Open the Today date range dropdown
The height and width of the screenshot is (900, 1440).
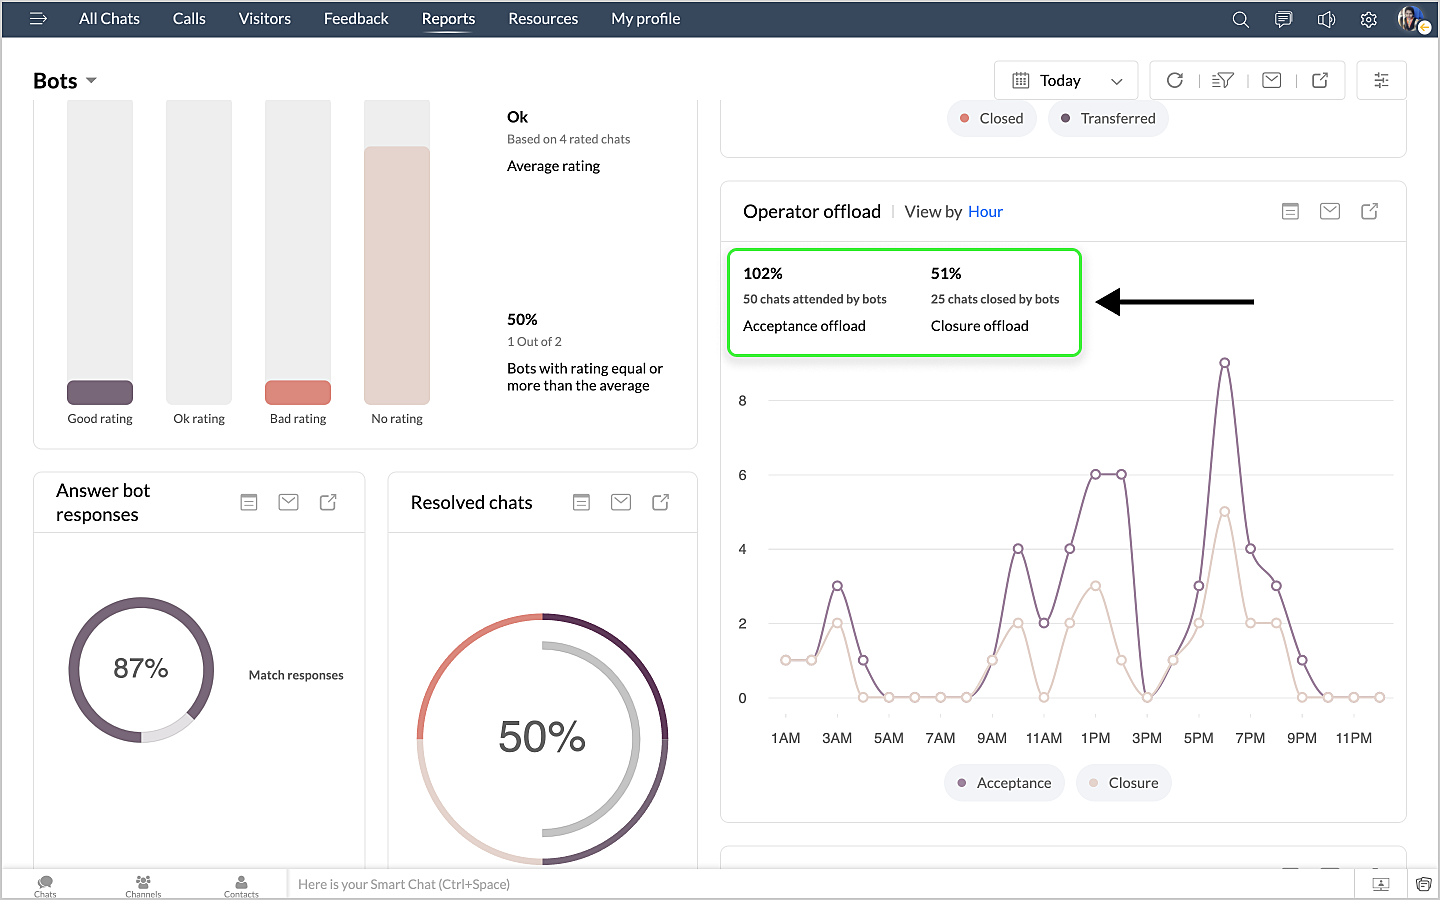(x=1066, y=80)
